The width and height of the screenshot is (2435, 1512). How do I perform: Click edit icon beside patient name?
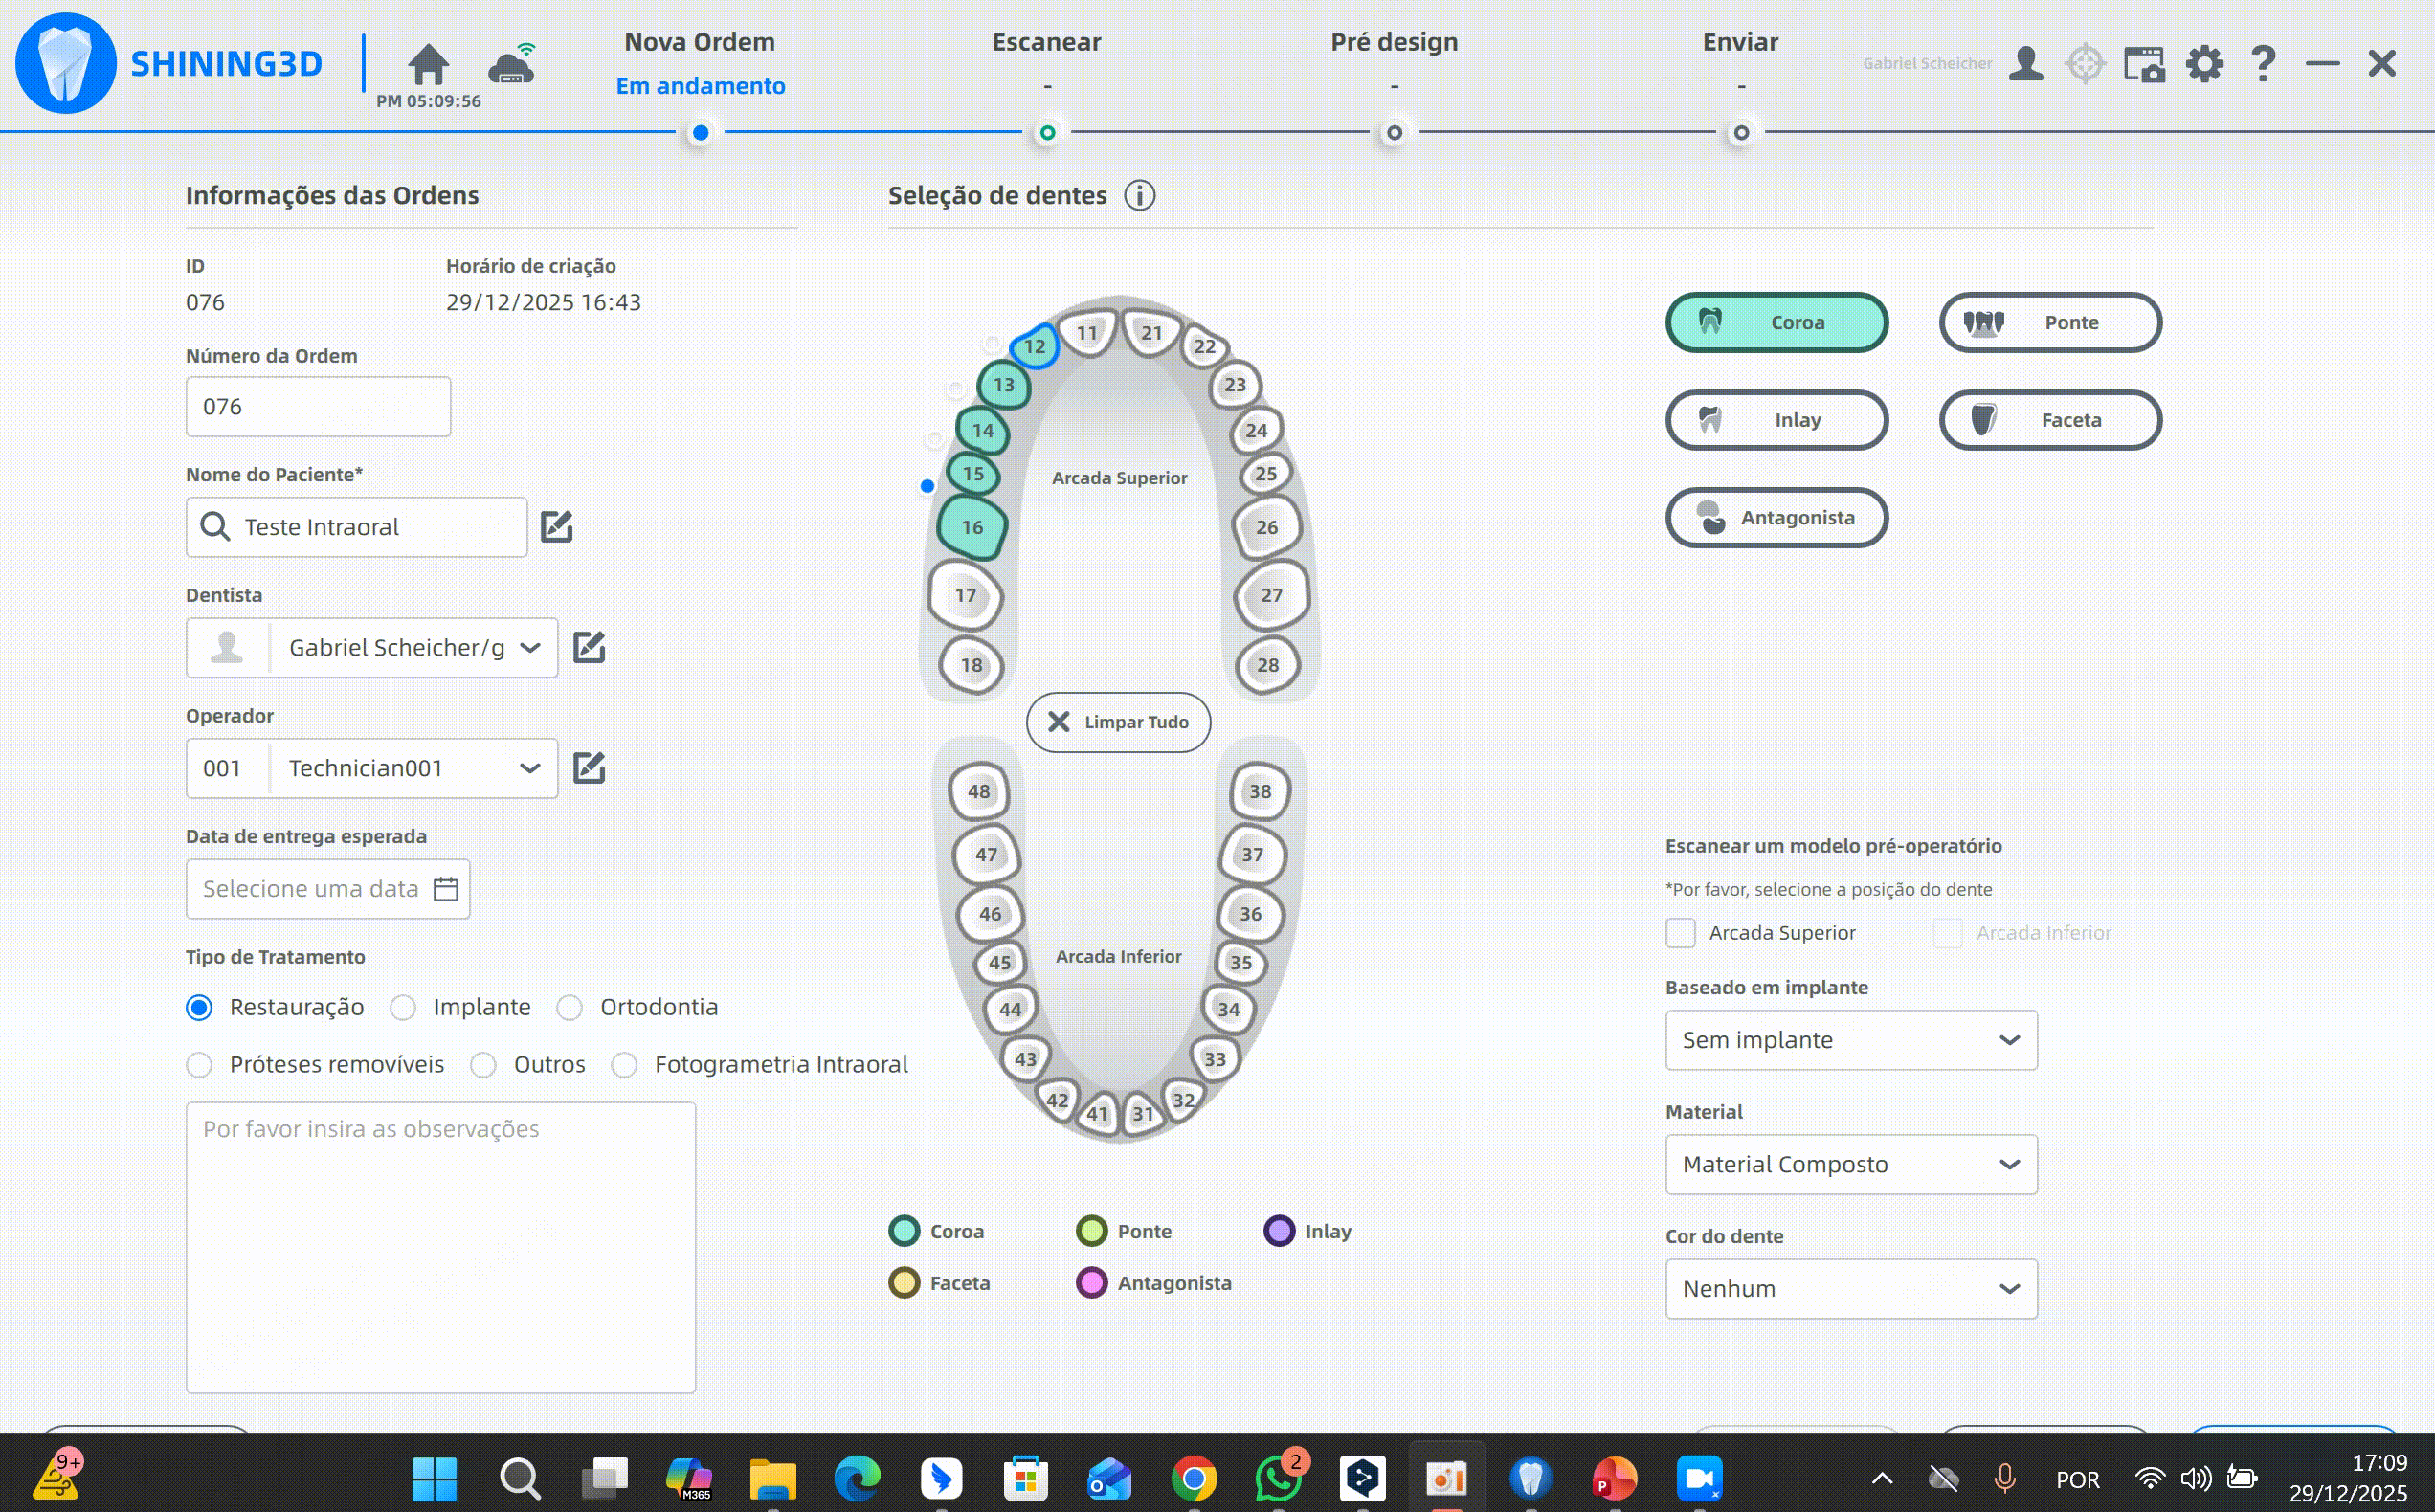557,527
